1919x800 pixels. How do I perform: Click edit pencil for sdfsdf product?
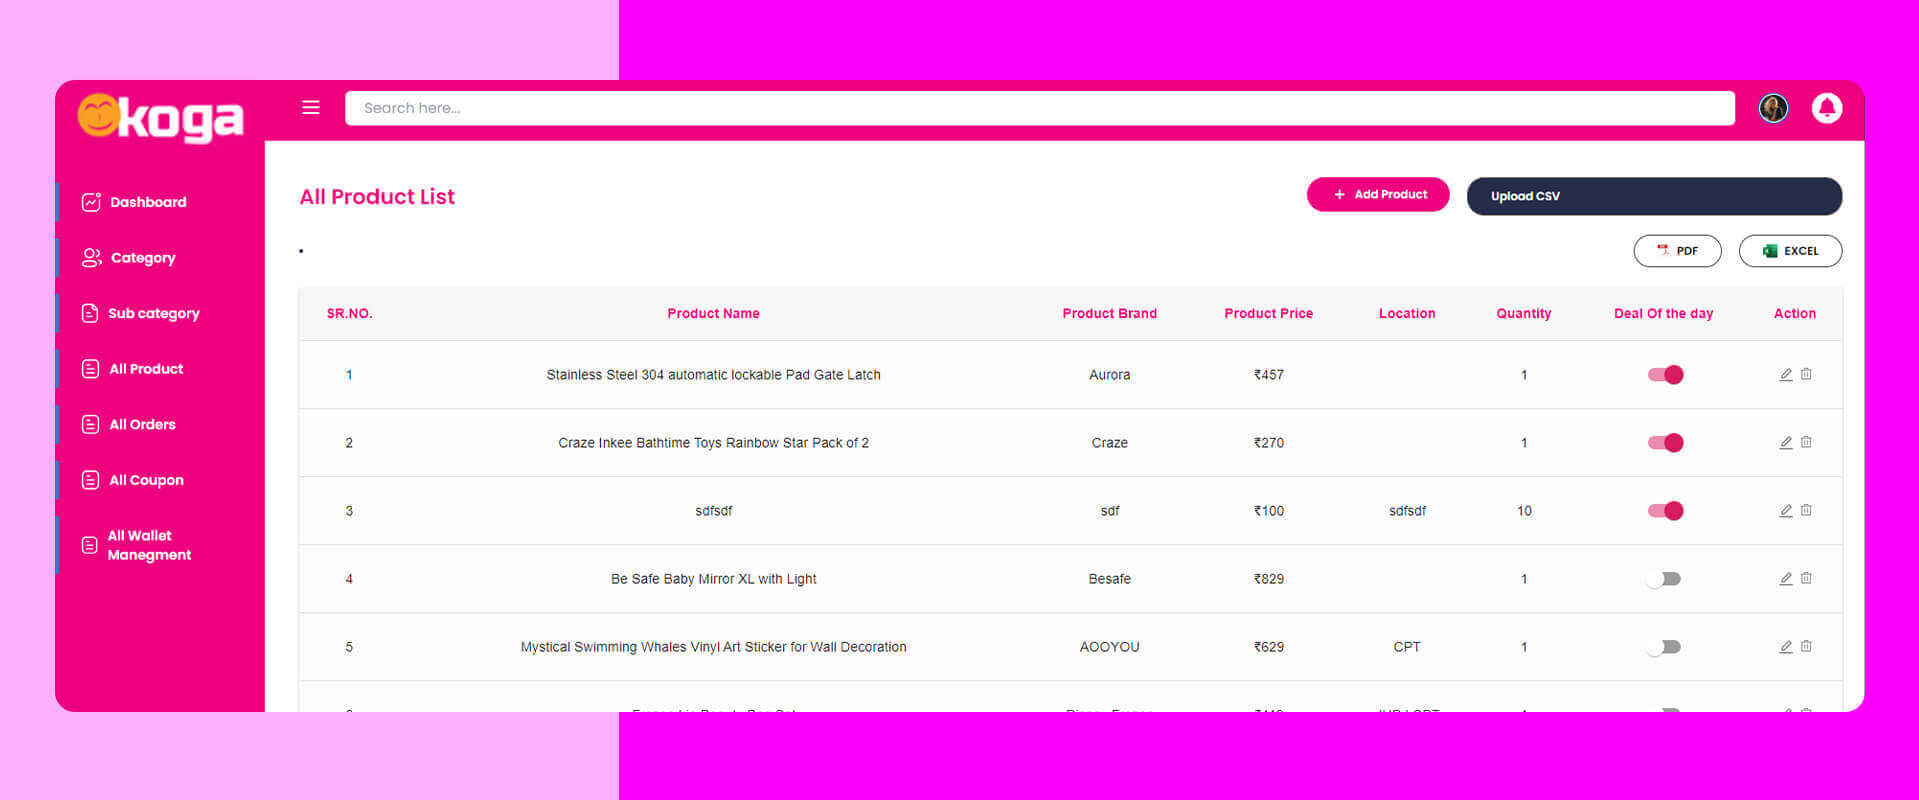click(x=1785, y=511)
